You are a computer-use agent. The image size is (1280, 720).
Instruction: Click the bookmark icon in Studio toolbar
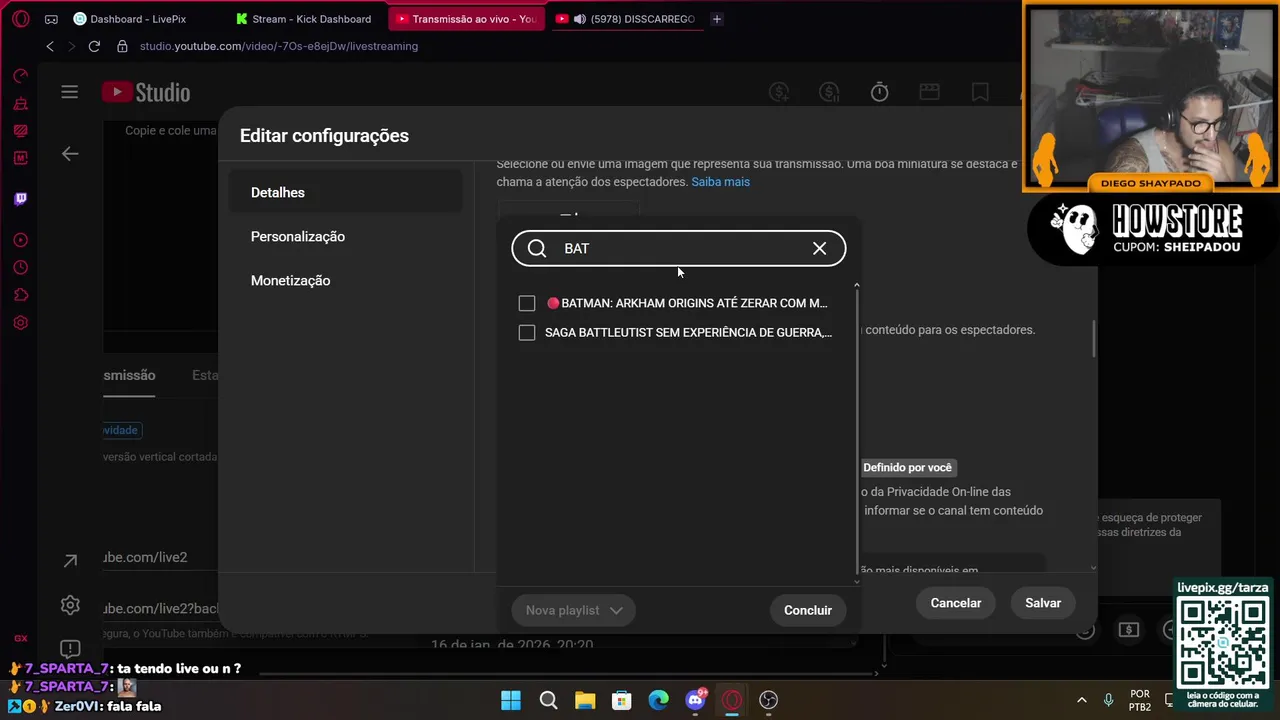pyautogui.click(x=980, y=92)
